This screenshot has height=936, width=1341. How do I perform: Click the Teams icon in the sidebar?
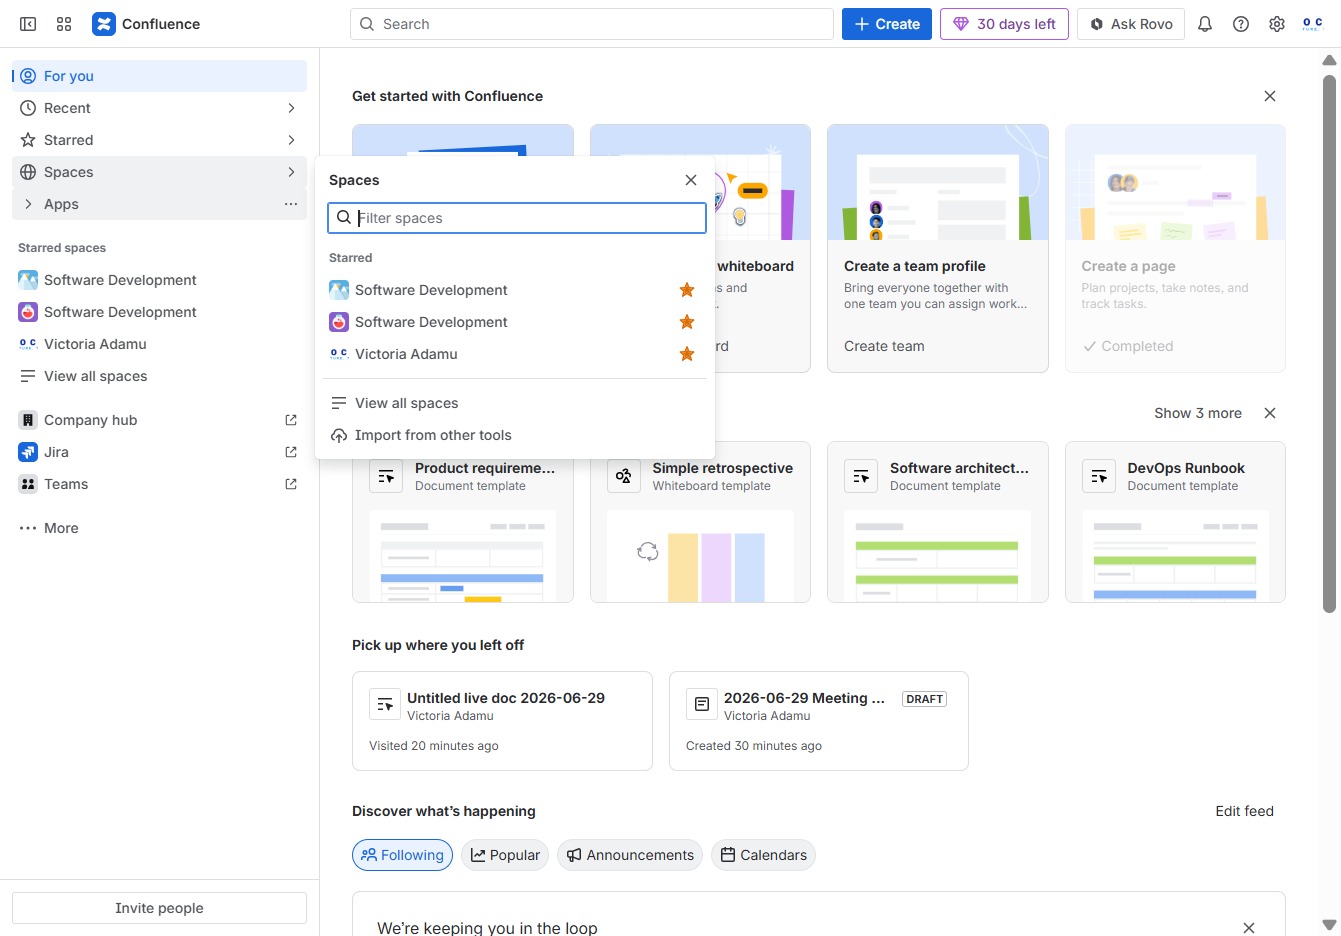click(x=28, y=484)
